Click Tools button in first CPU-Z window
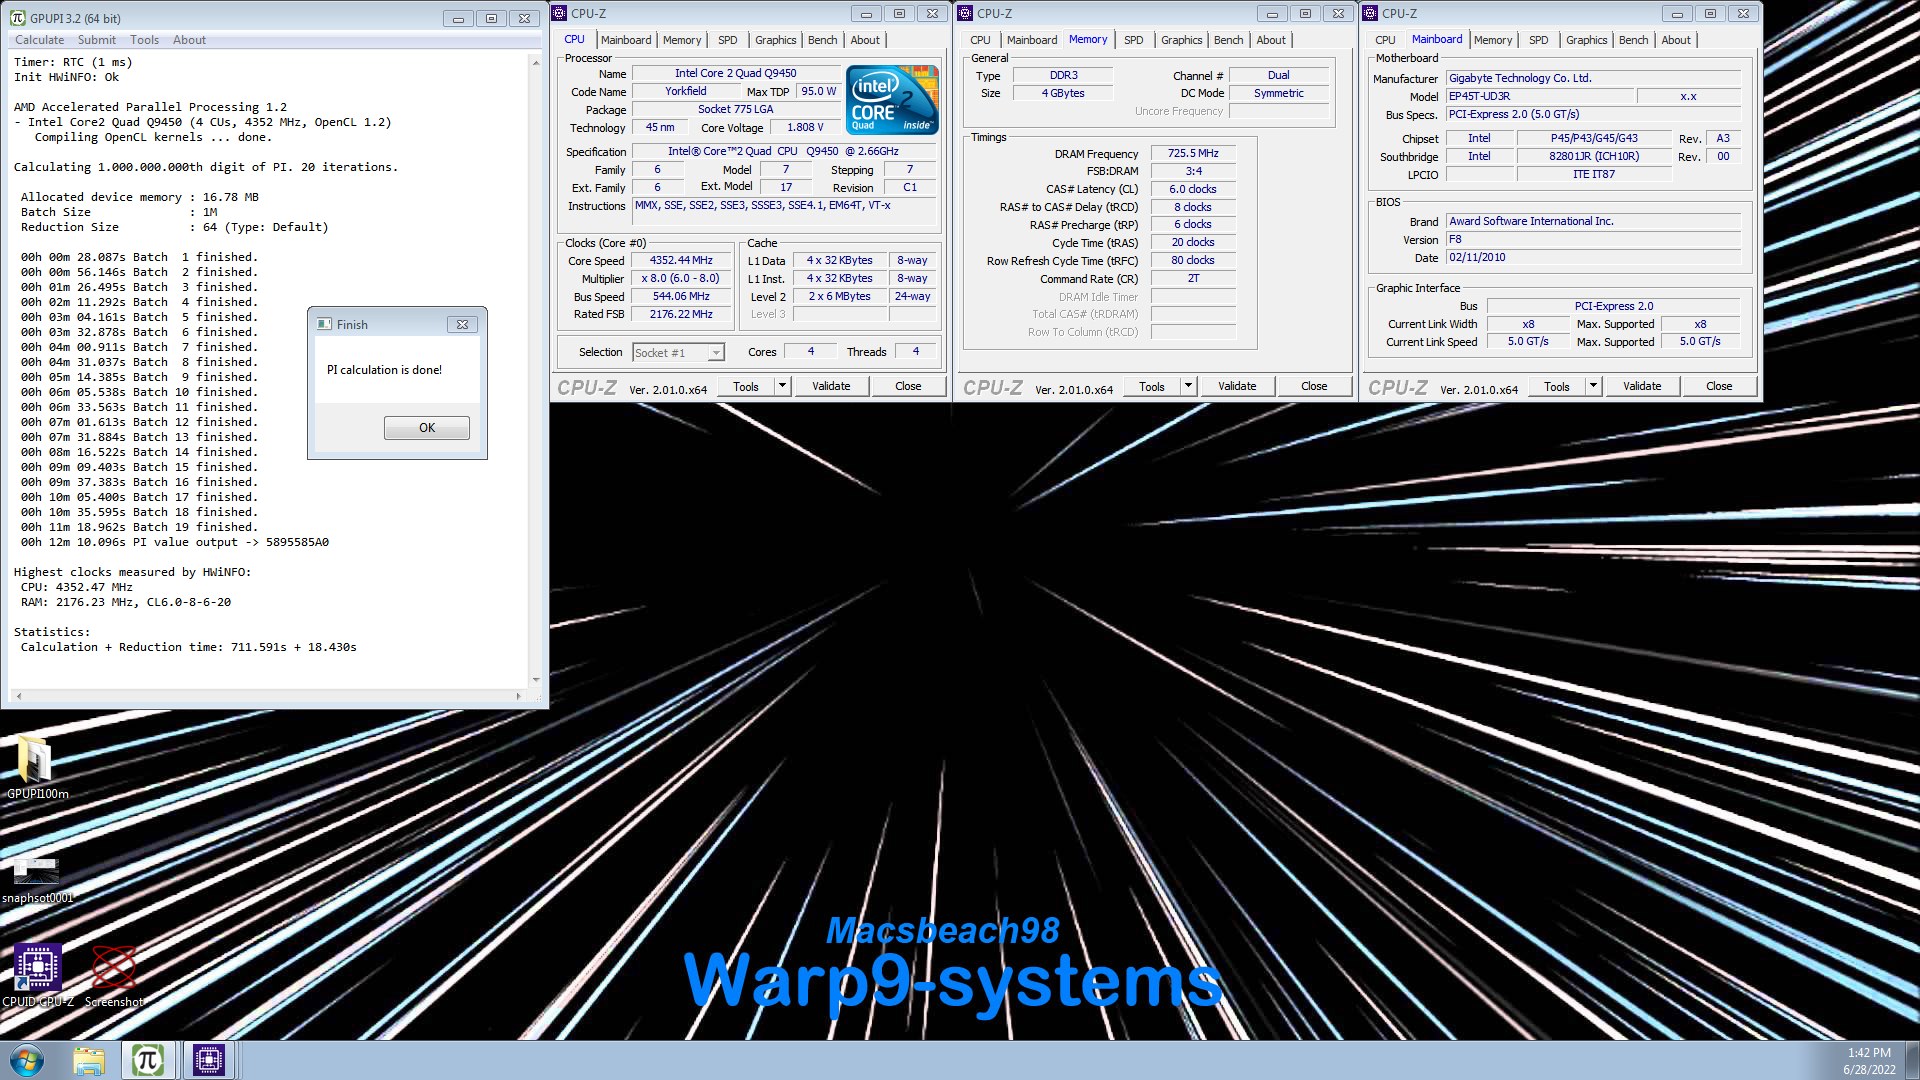This screenshot has height=1080, width=1920. [x=746, y=386]
